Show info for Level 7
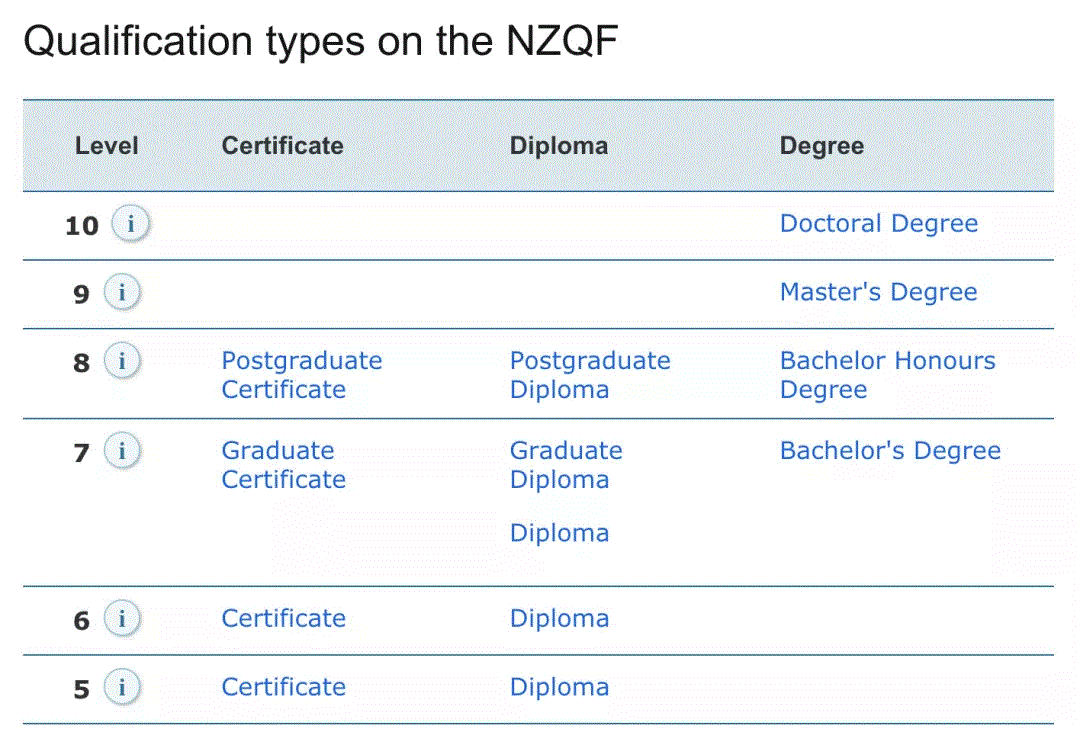The width and height of the screenshot is (1080, 729). [x=122, y=451]
